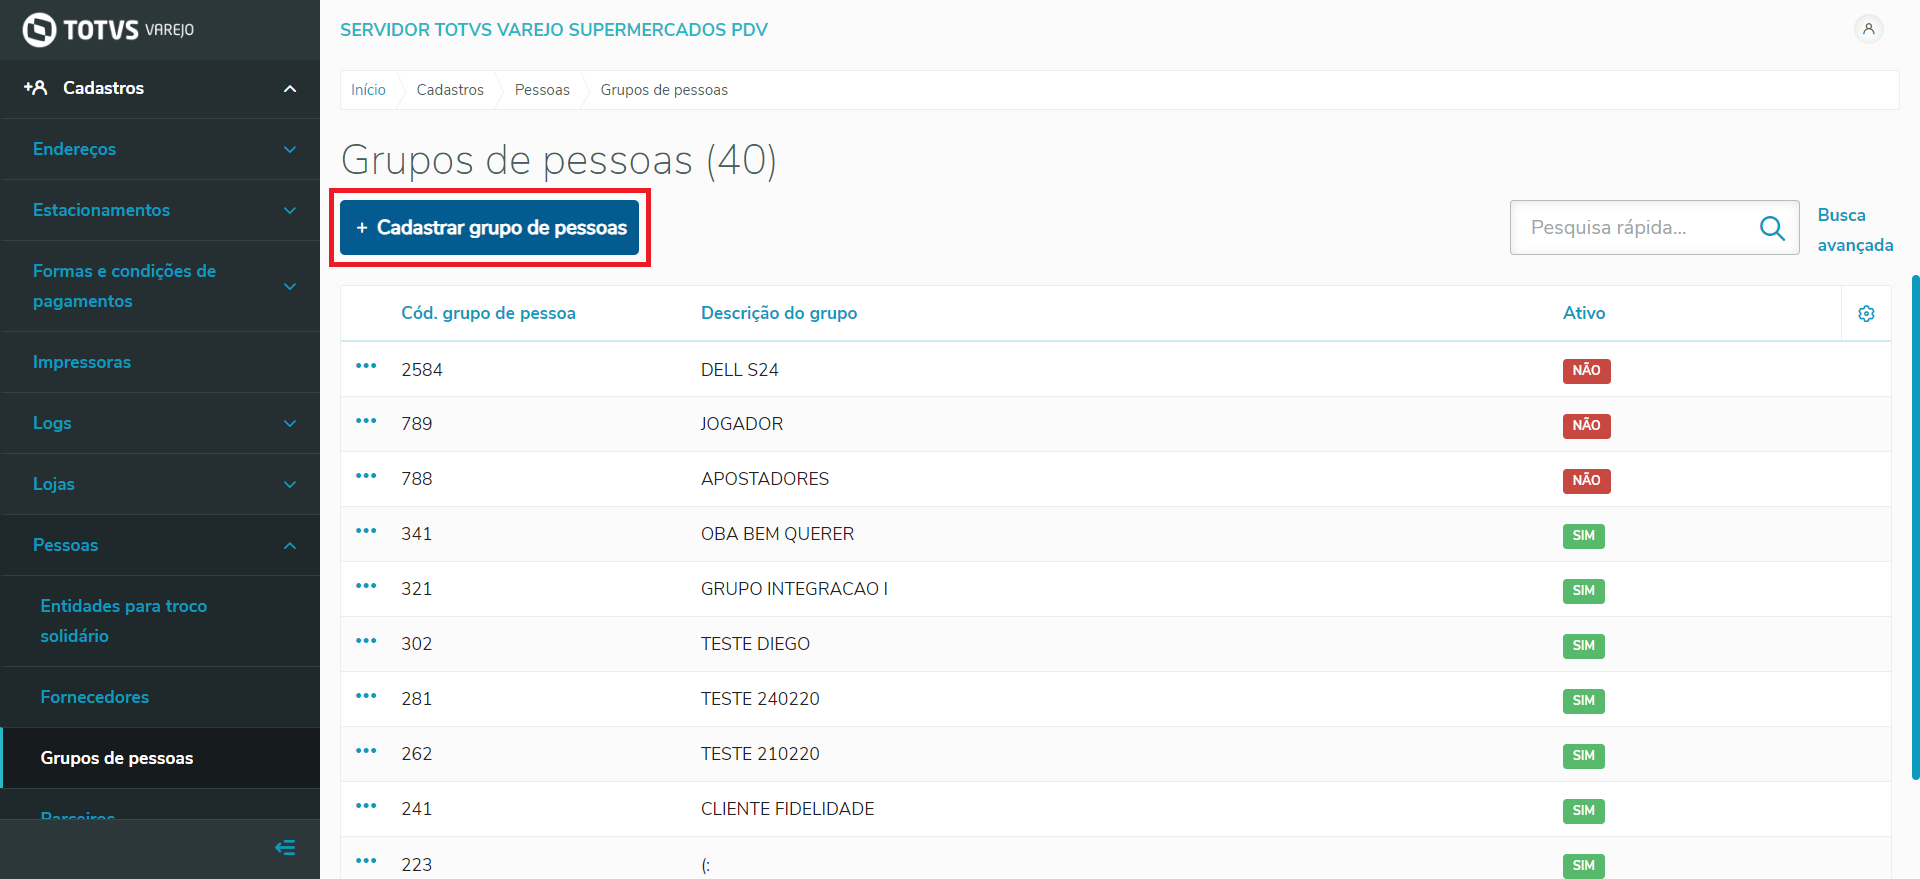
Task: Sort by Ativo column header
Action: tap(1584, 313)
